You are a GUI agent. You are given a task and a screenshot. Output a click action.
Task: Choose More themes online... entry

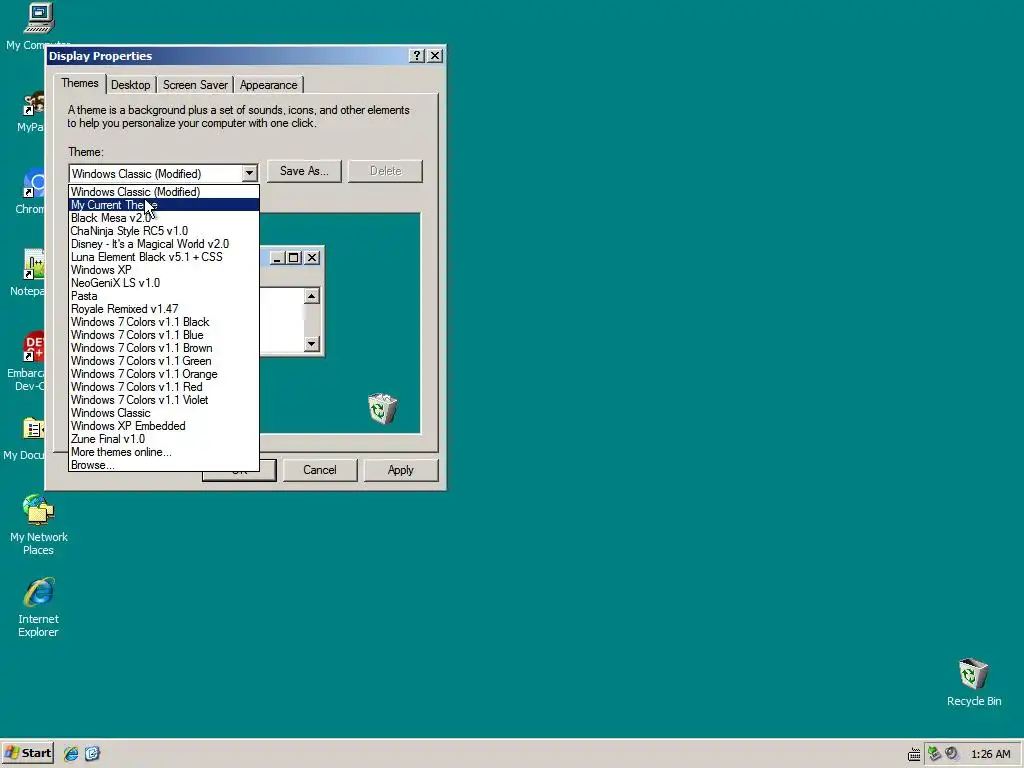click(164, 452)
